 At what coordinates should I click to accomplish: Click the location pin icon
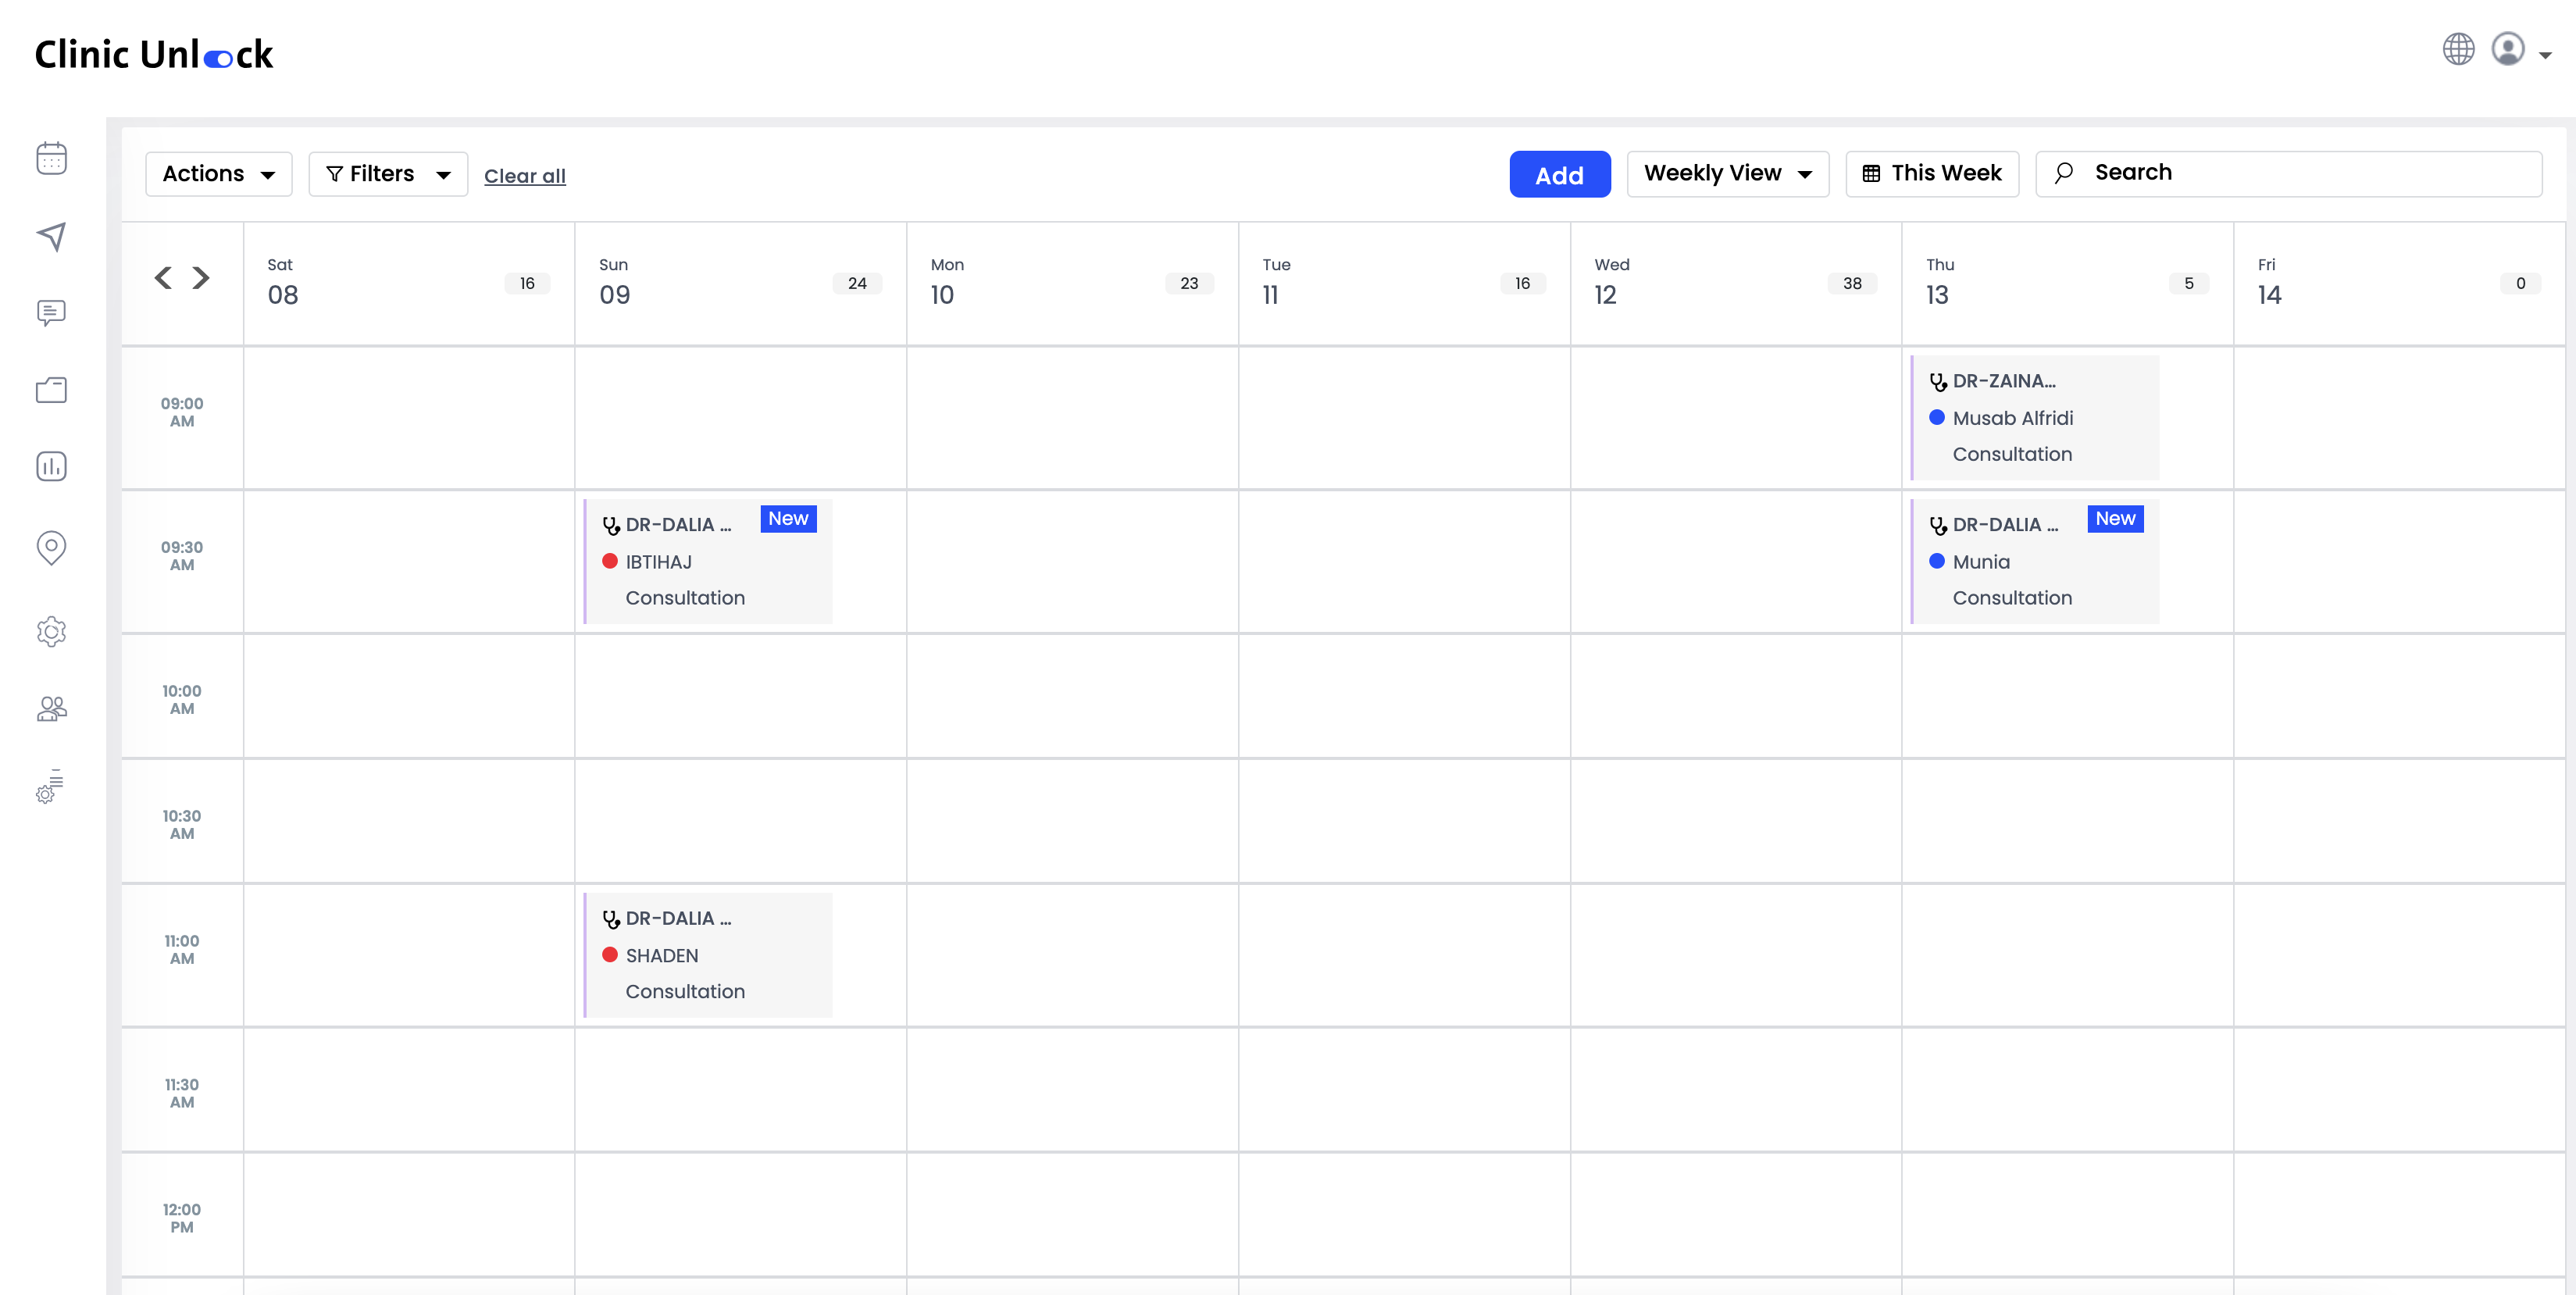pos(51,547)
